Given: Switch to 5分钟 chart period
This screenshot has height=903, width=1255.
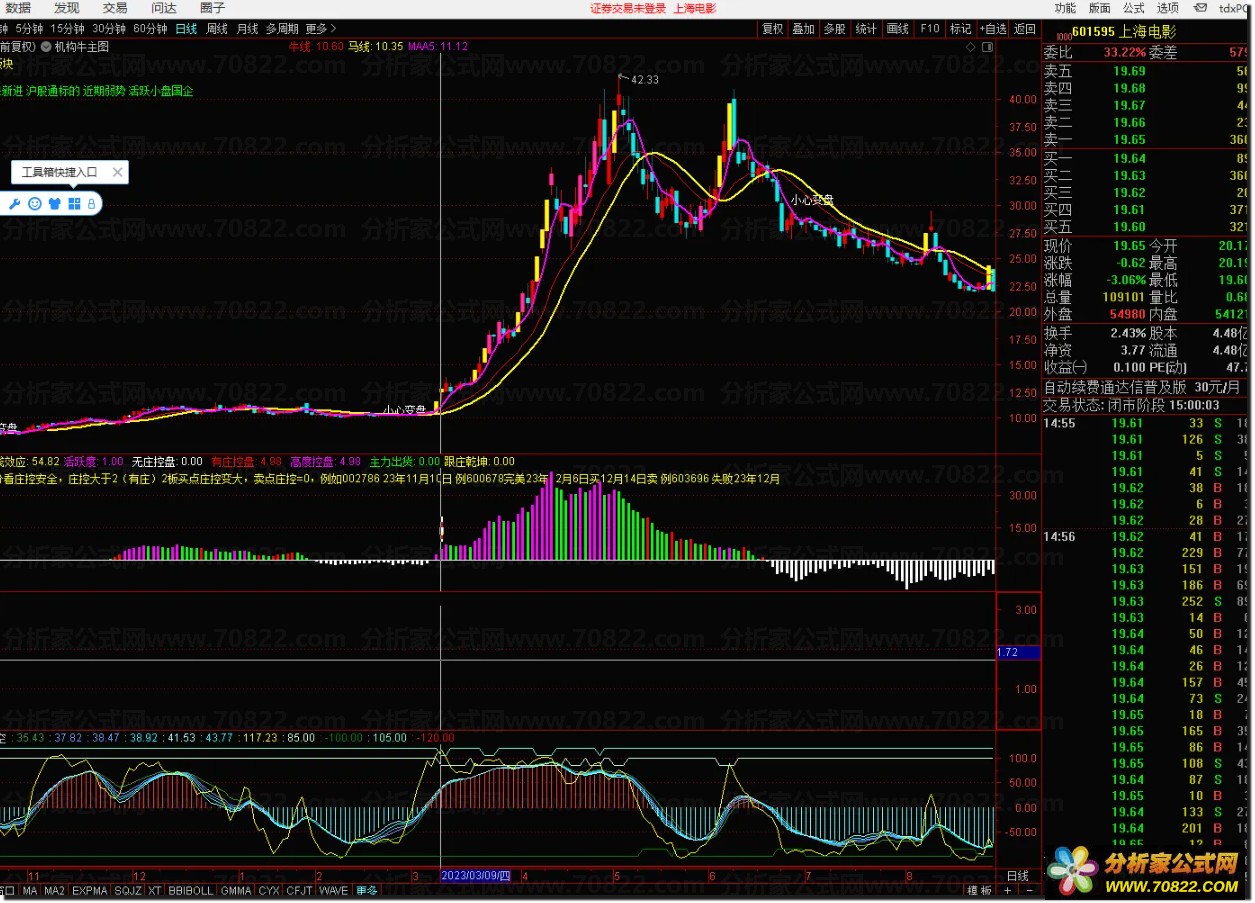Looking at the screenshot, I should tap(30, 29).
